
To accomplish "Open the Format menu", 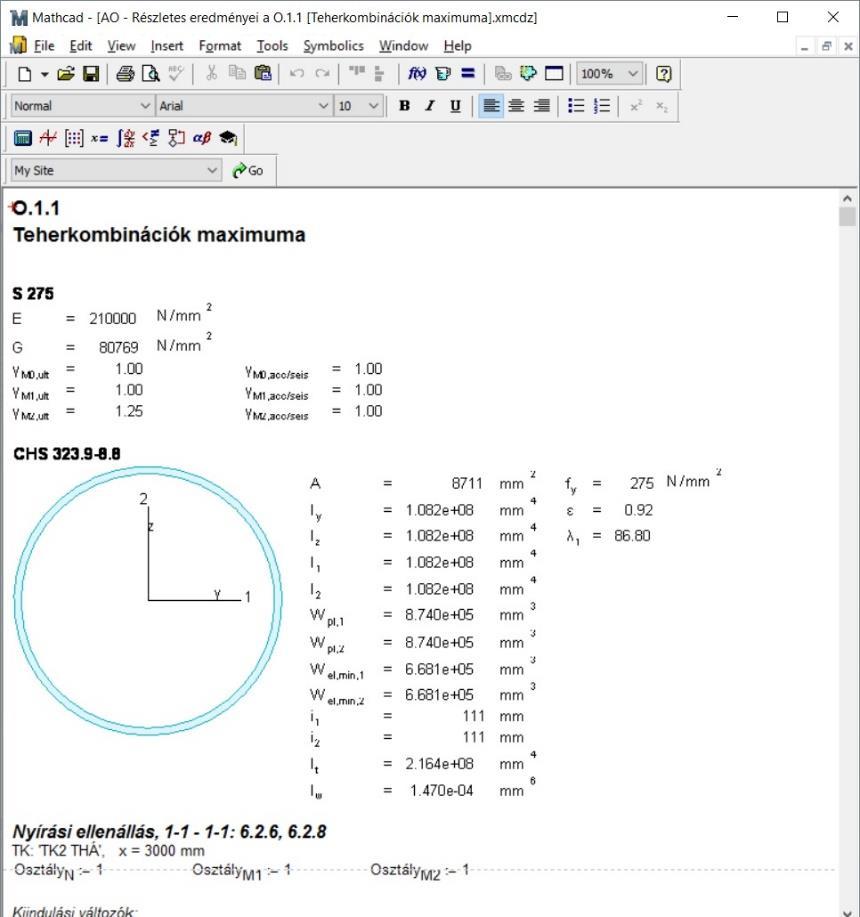I will click(220, 46).
